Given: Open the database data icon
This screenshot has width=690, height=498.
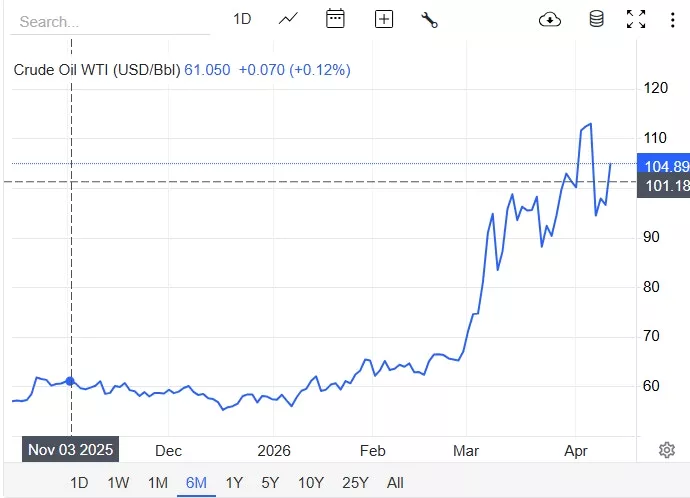Looking at the screenshot, I should pos(597,19).
